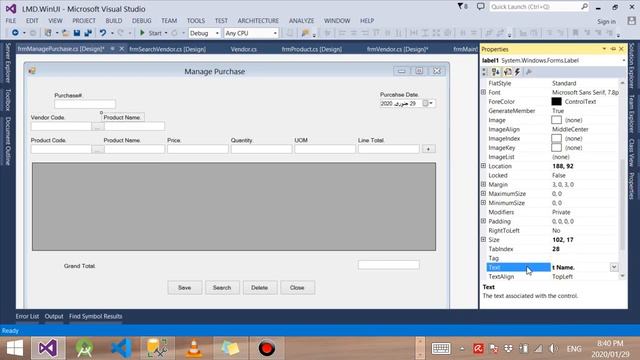
Task: Expand the Size property
Action: click(484, 240)
